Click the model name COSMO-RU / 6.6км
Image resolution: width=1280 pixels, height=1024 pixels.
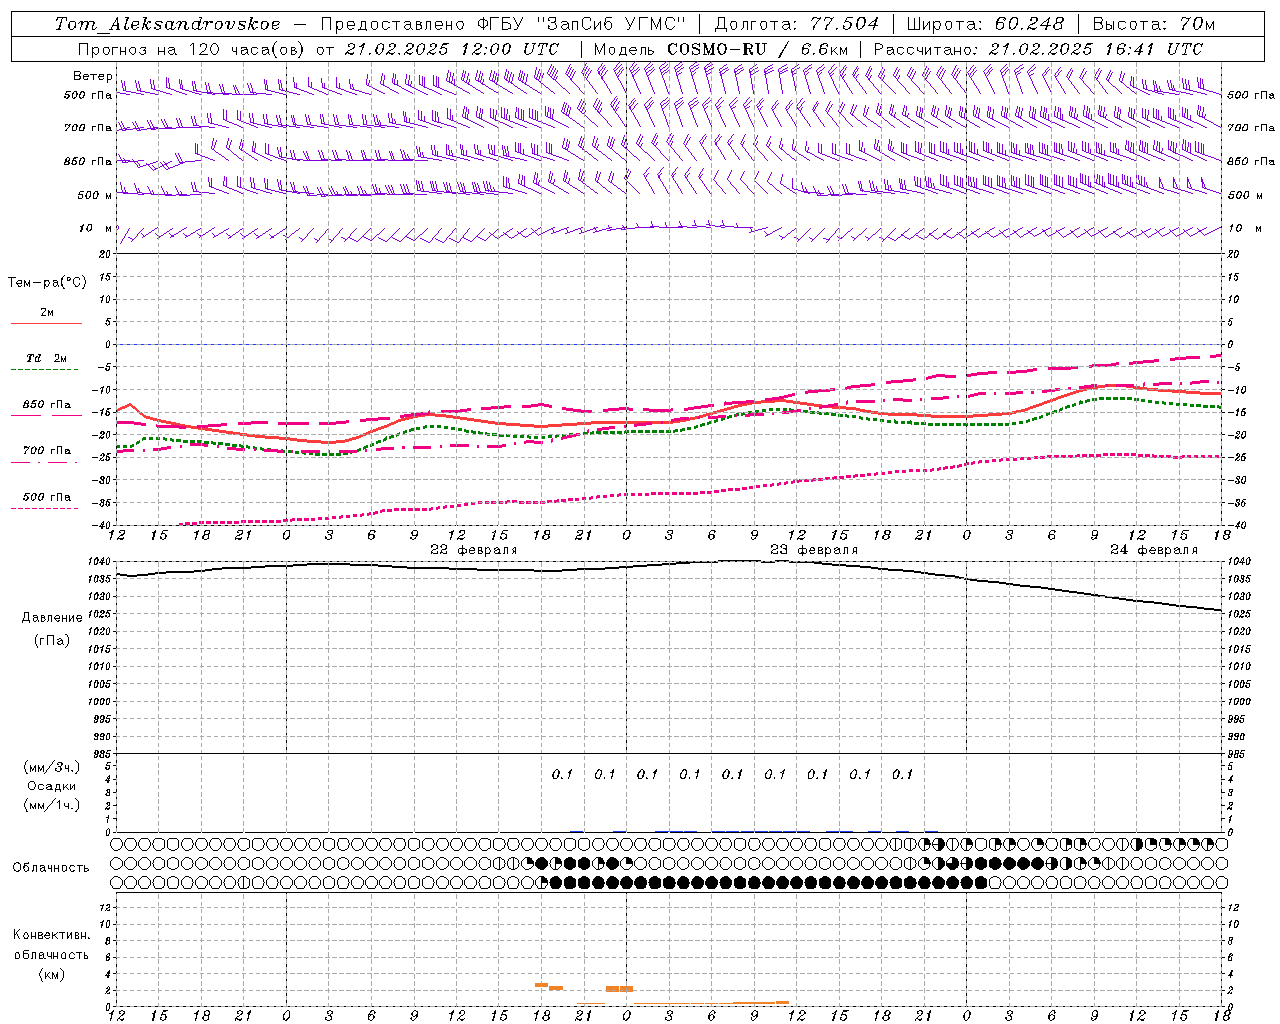pyautogui.click(x=757, y=49)
